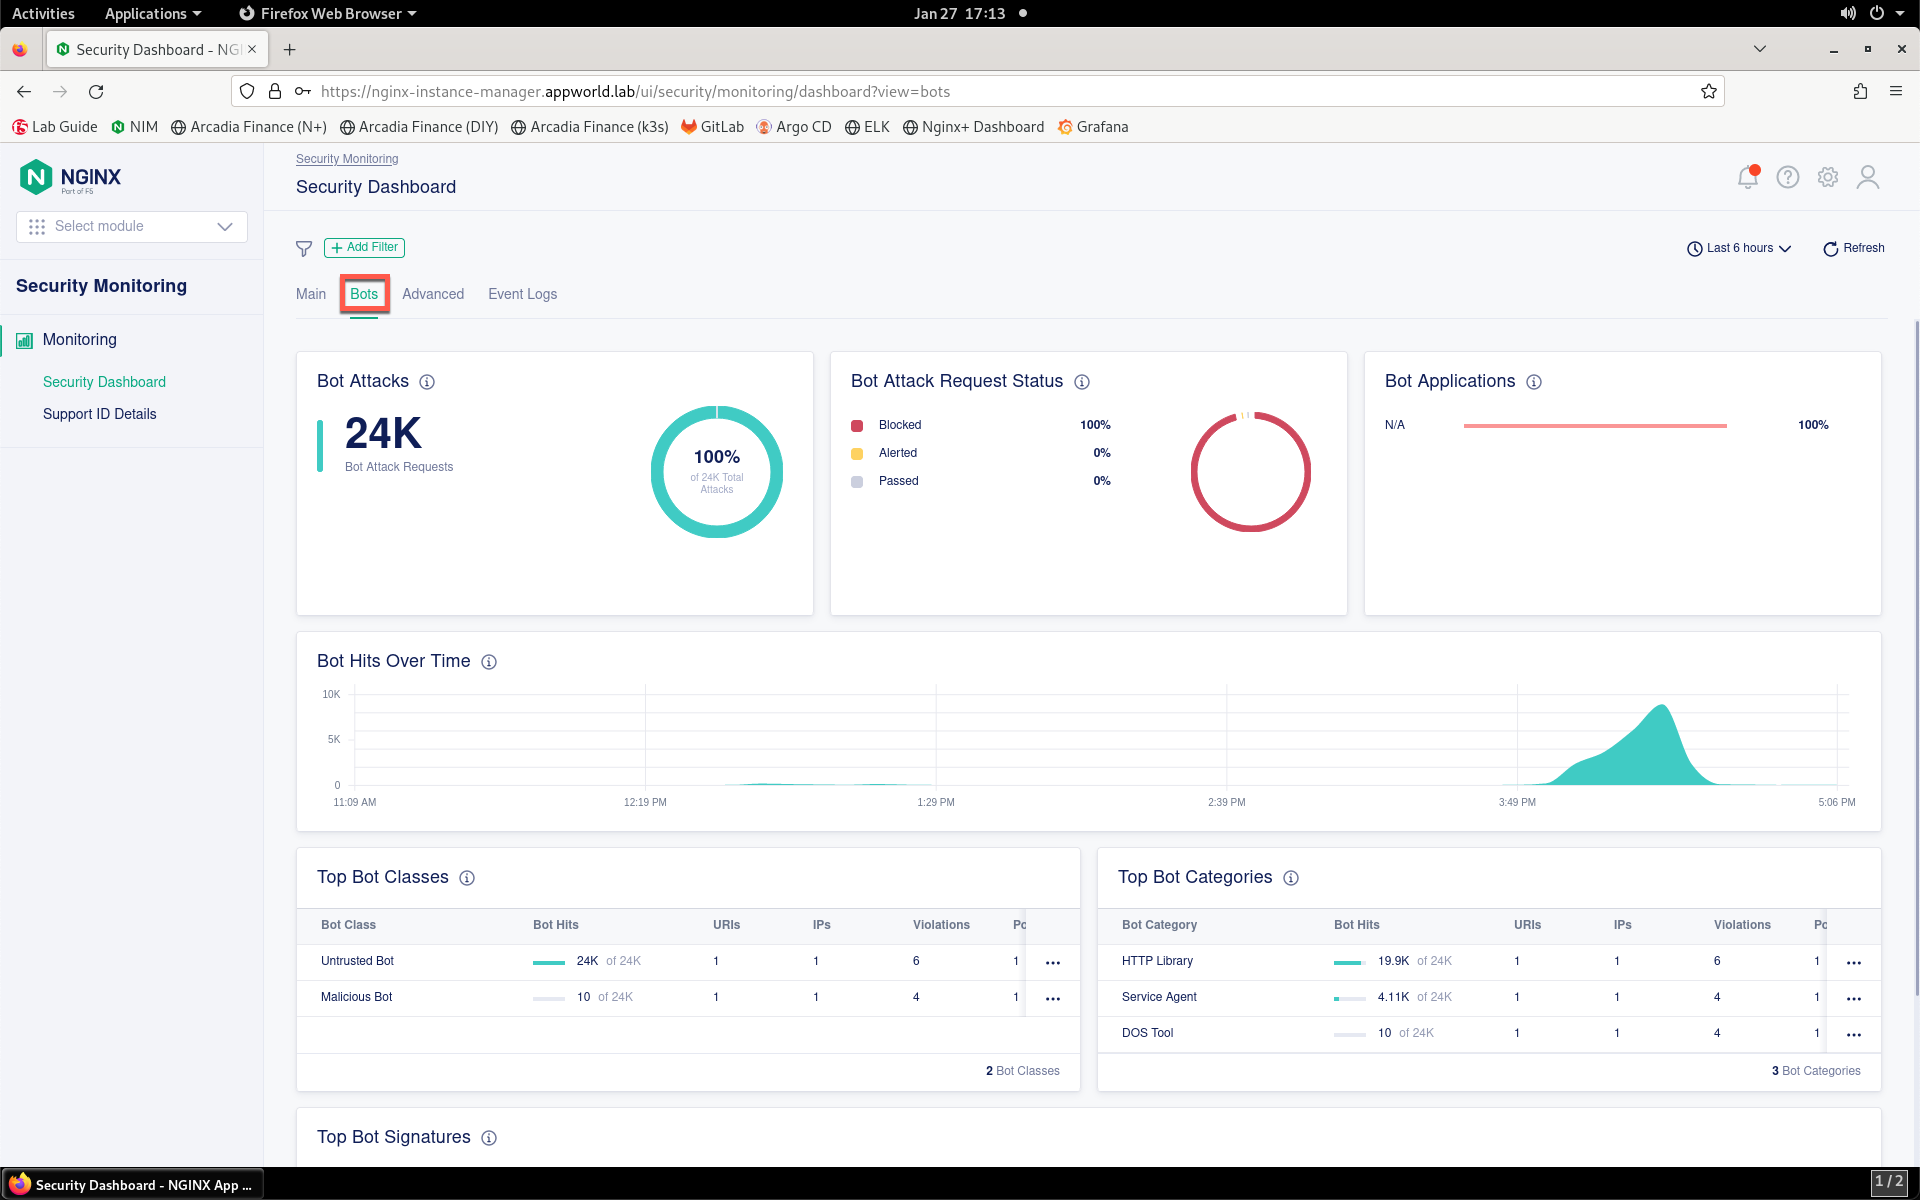
Task: Click the Refresh button
Action: [1853, 248]
